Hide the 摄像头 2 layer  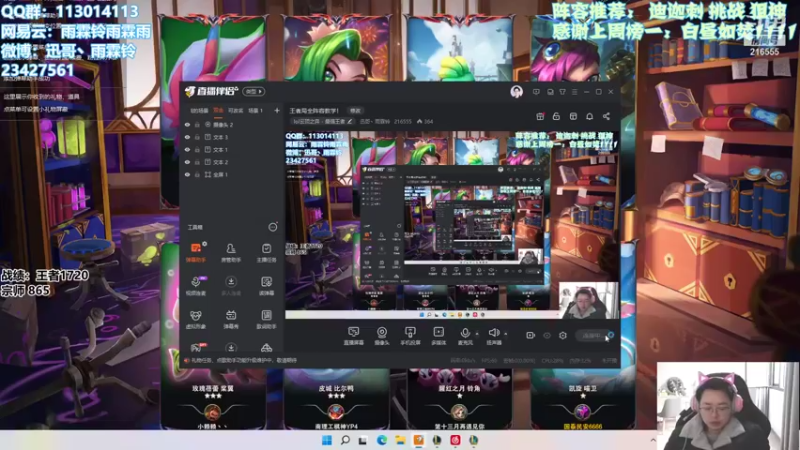pos(187,124)
